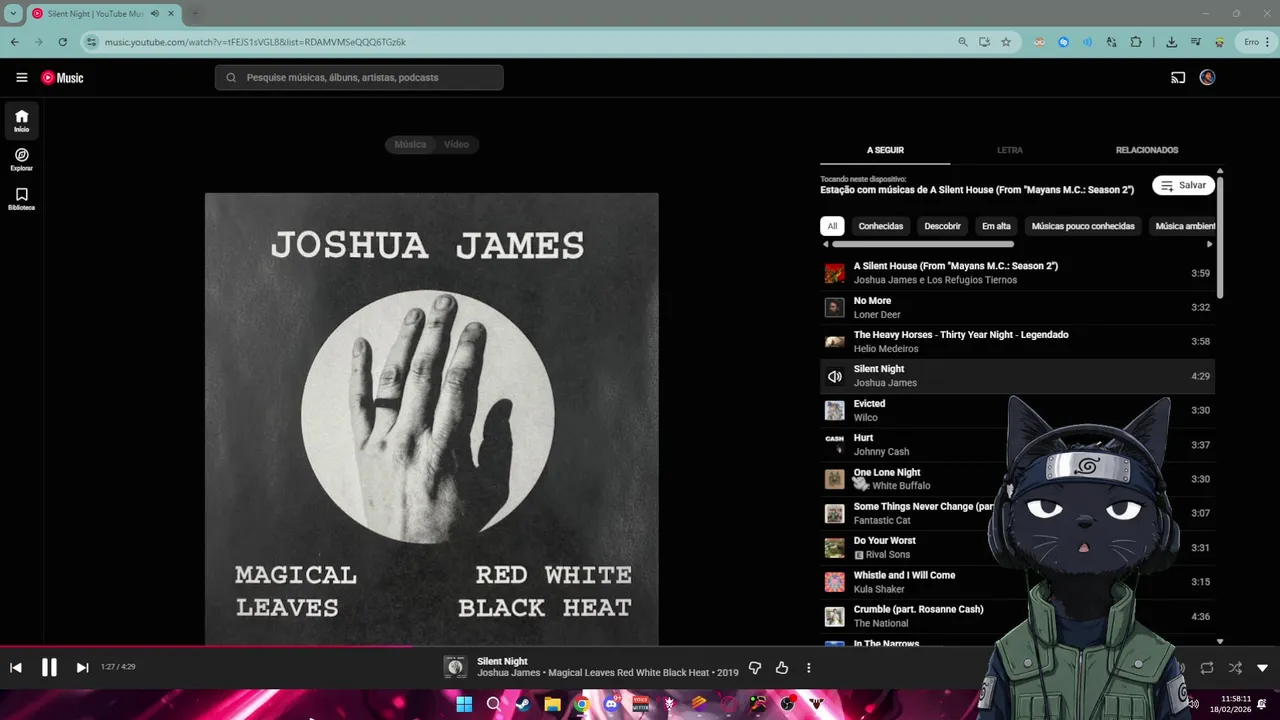The height and width of the screenshot is (720, 1280).
Task: Select the Músicas pouco conhecidas chip
Action: tap(1083, 226)
